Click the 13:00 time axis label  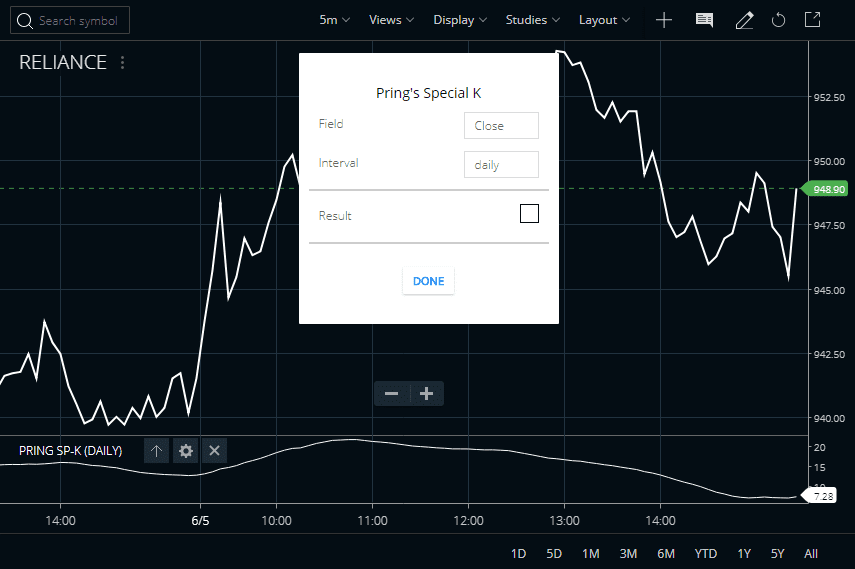click(x=564, y=521)
